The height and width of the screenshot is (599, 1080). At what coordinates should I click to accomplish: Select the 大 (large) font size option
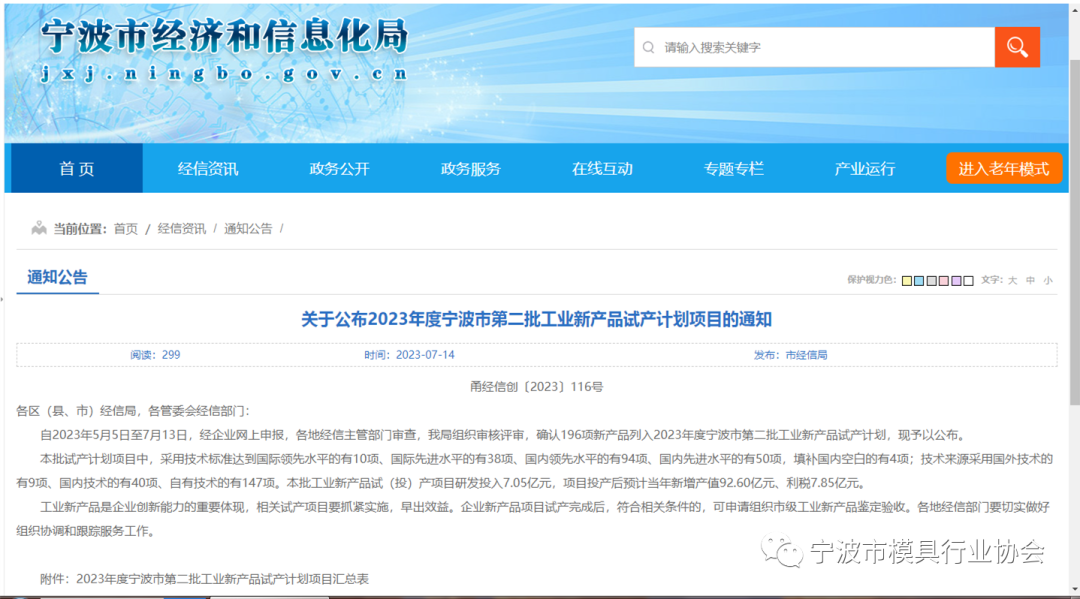tap(1012, 280)
